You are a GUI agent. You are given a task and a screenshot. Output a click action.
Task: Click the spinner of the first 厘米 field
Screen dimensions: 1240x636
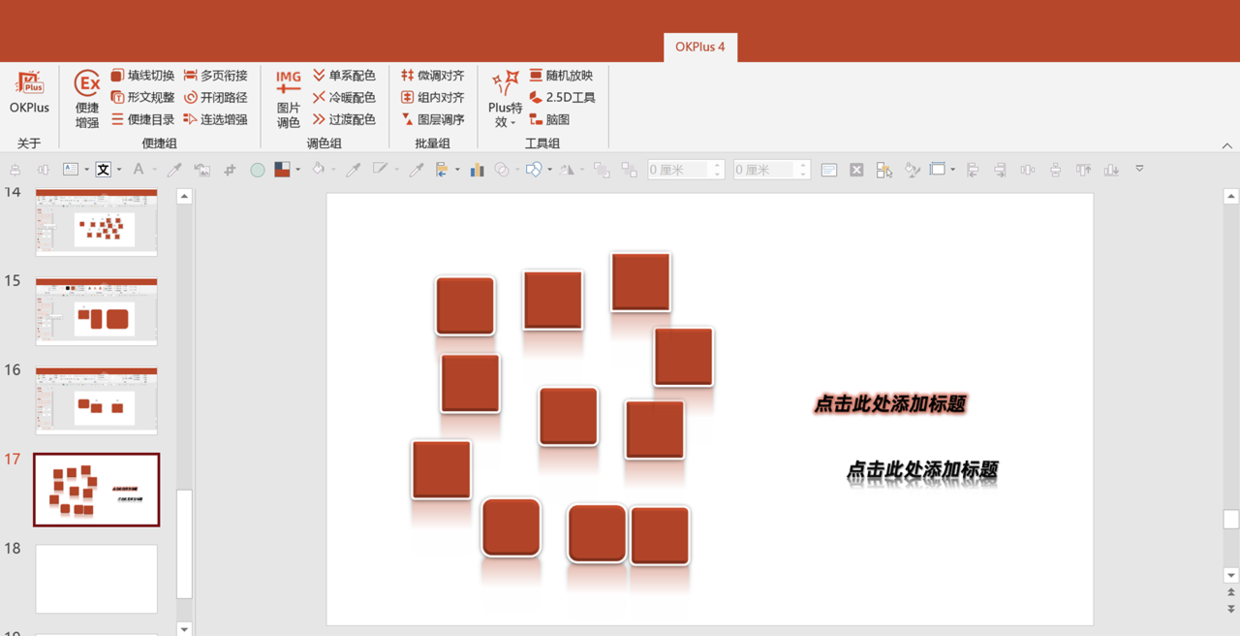[x=717, y=170]
